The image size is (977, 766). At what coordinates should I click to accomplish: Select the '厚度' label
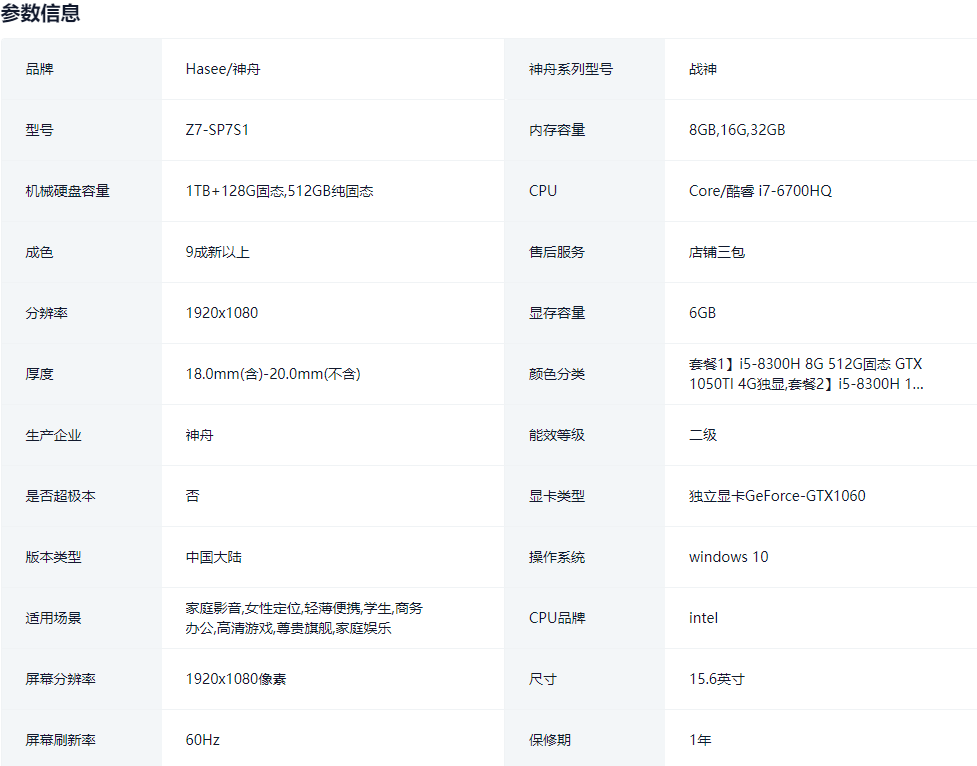click(x=39, y=374)
